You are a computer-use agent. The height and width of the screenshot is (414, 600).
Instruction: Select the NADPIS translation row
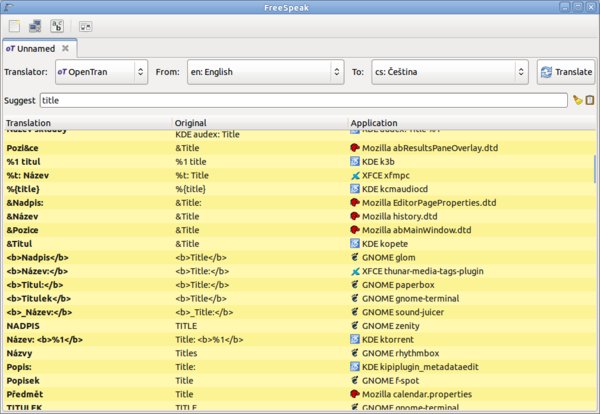coord(299,326)
